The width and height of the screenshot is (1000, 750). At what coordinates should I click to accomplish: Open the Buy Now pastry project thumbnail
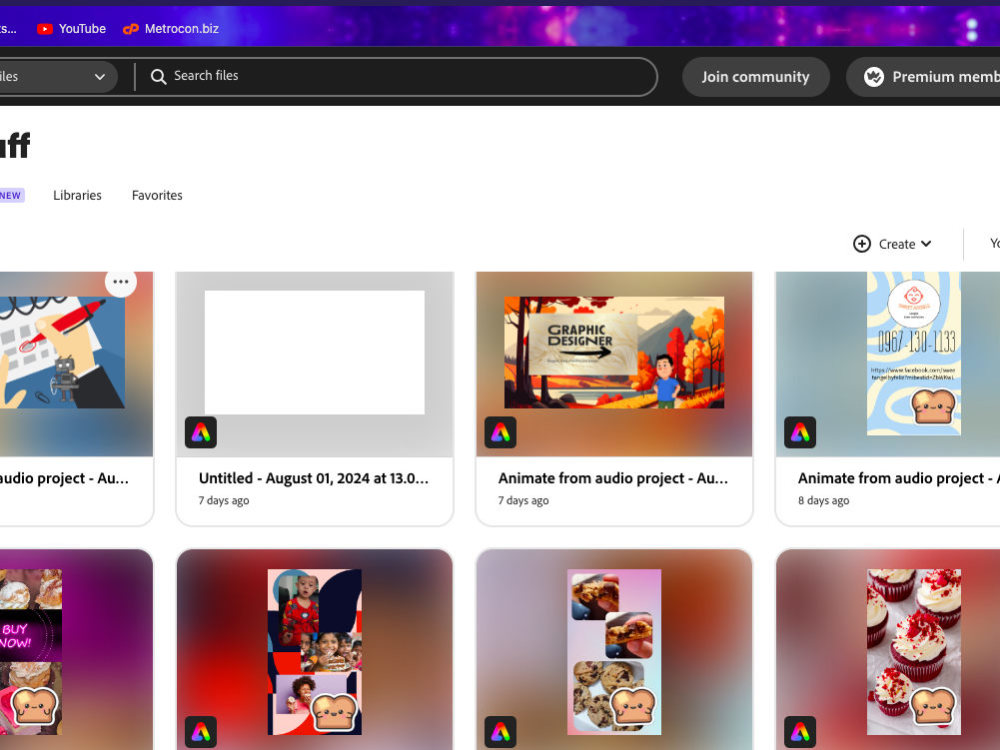tap(31, 652)
